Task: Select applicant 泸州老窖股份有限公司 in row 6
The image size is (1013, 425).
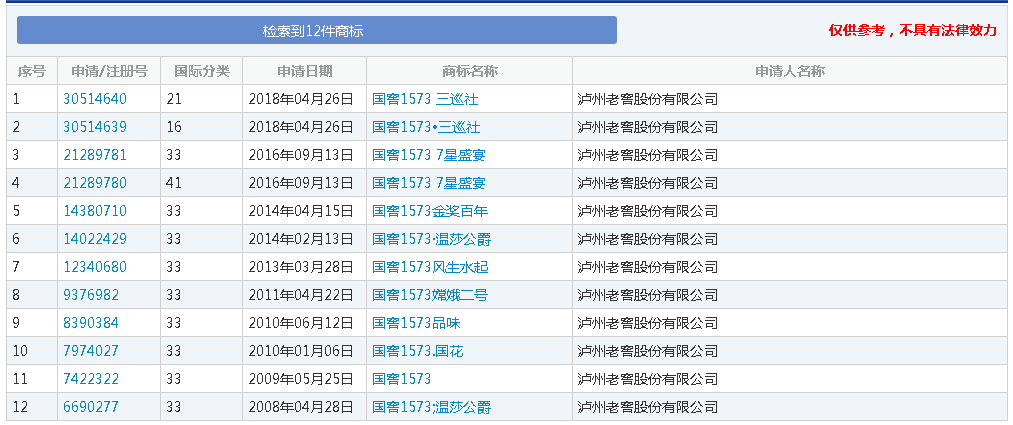Action: point(647,240)
